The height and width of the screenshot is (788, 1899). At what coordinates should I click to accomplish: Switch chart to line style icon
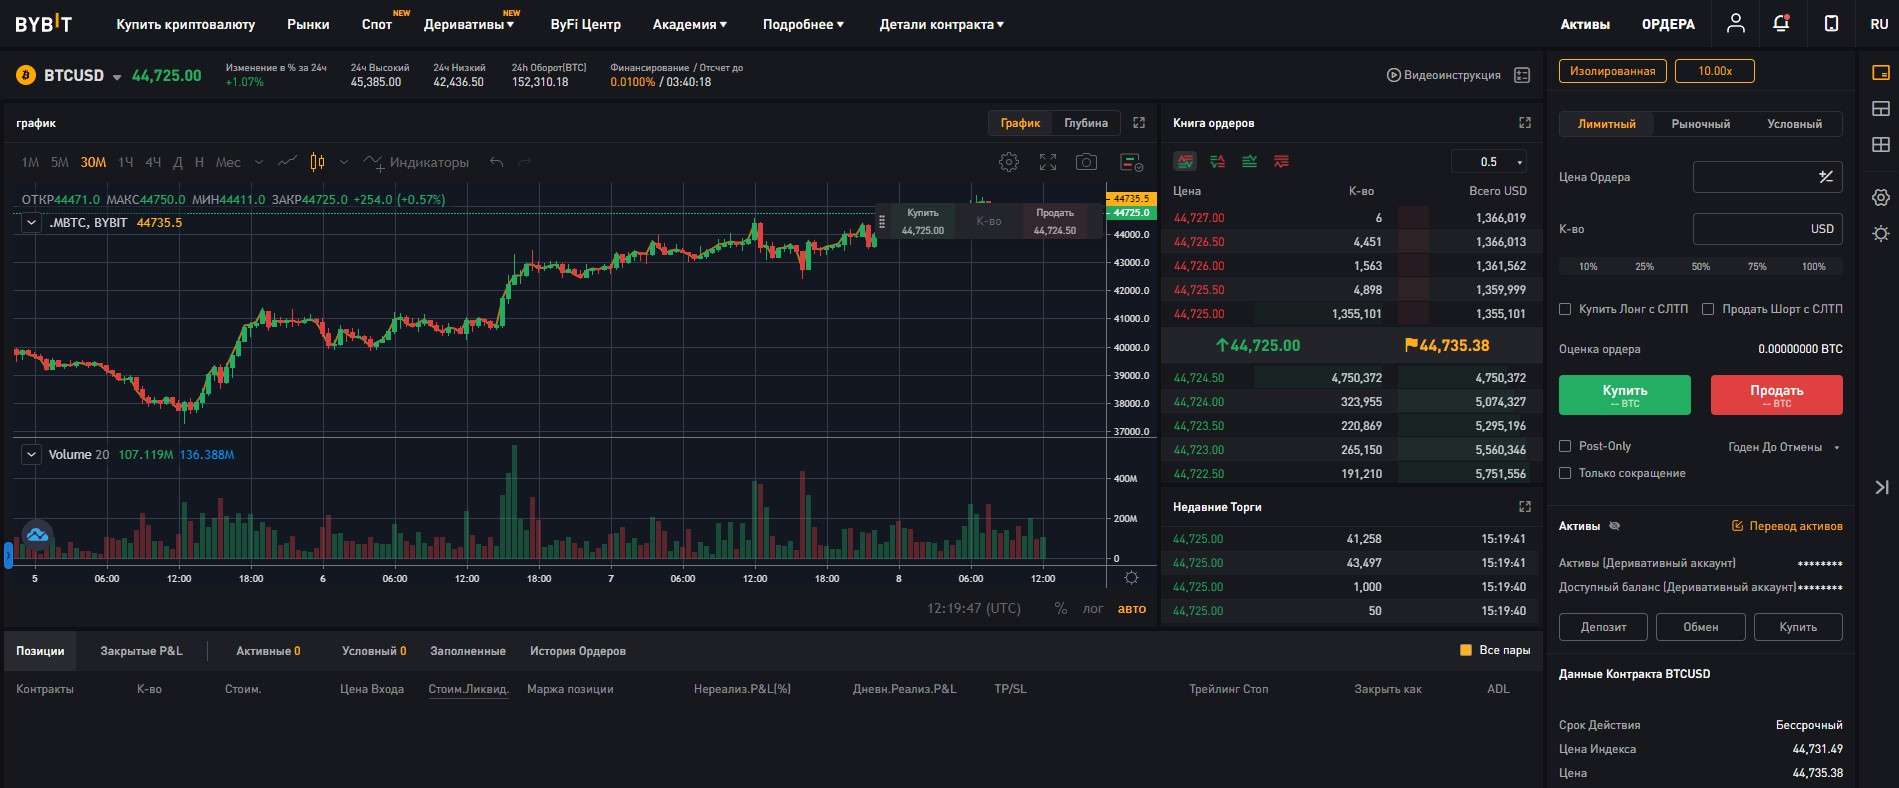(x=287, y=162)
